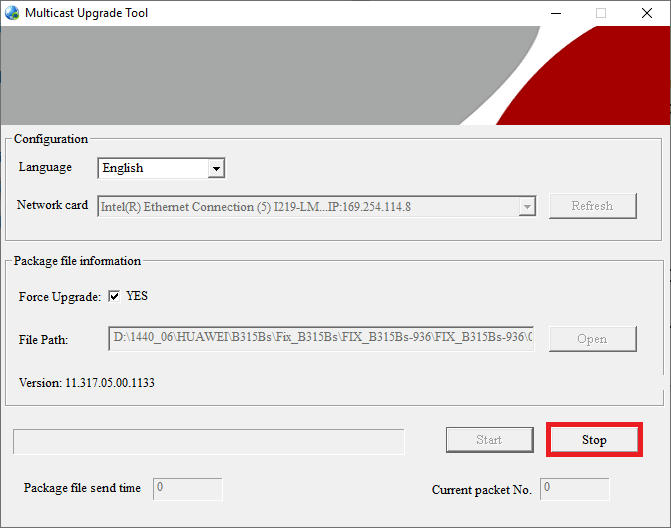This screenshot has width=671, height=528.
Task: Click the Current packet No. label
Action: (x=482, y=490)
